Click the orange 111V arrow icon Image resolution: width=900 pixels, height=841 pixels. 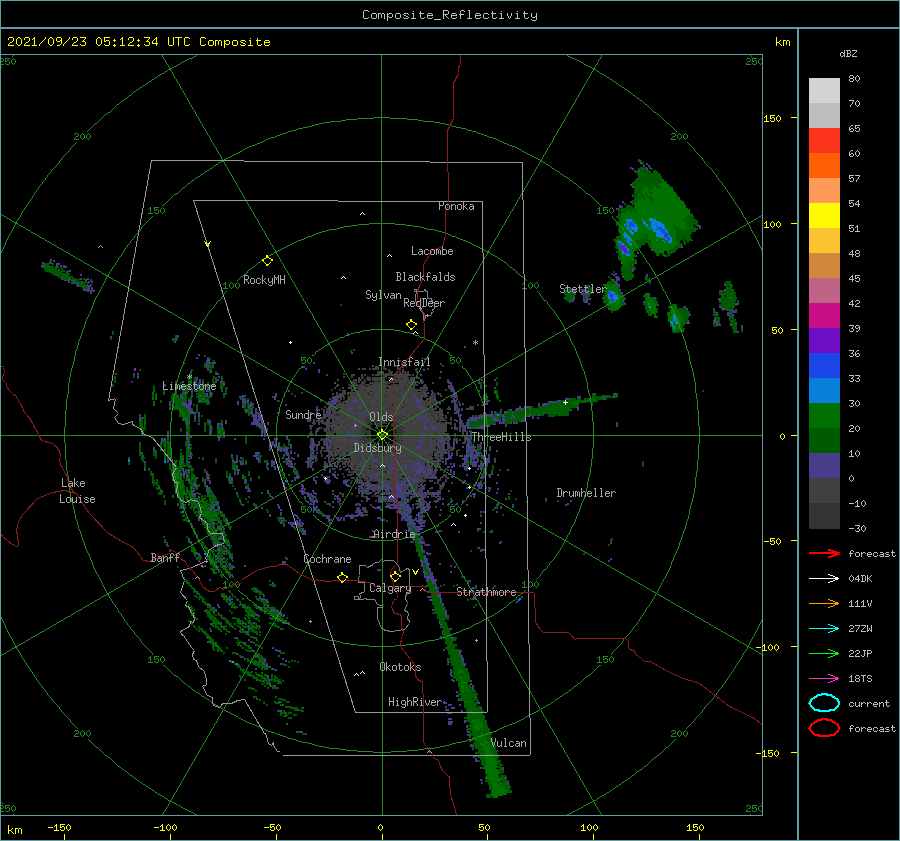(x=824, y=603)
